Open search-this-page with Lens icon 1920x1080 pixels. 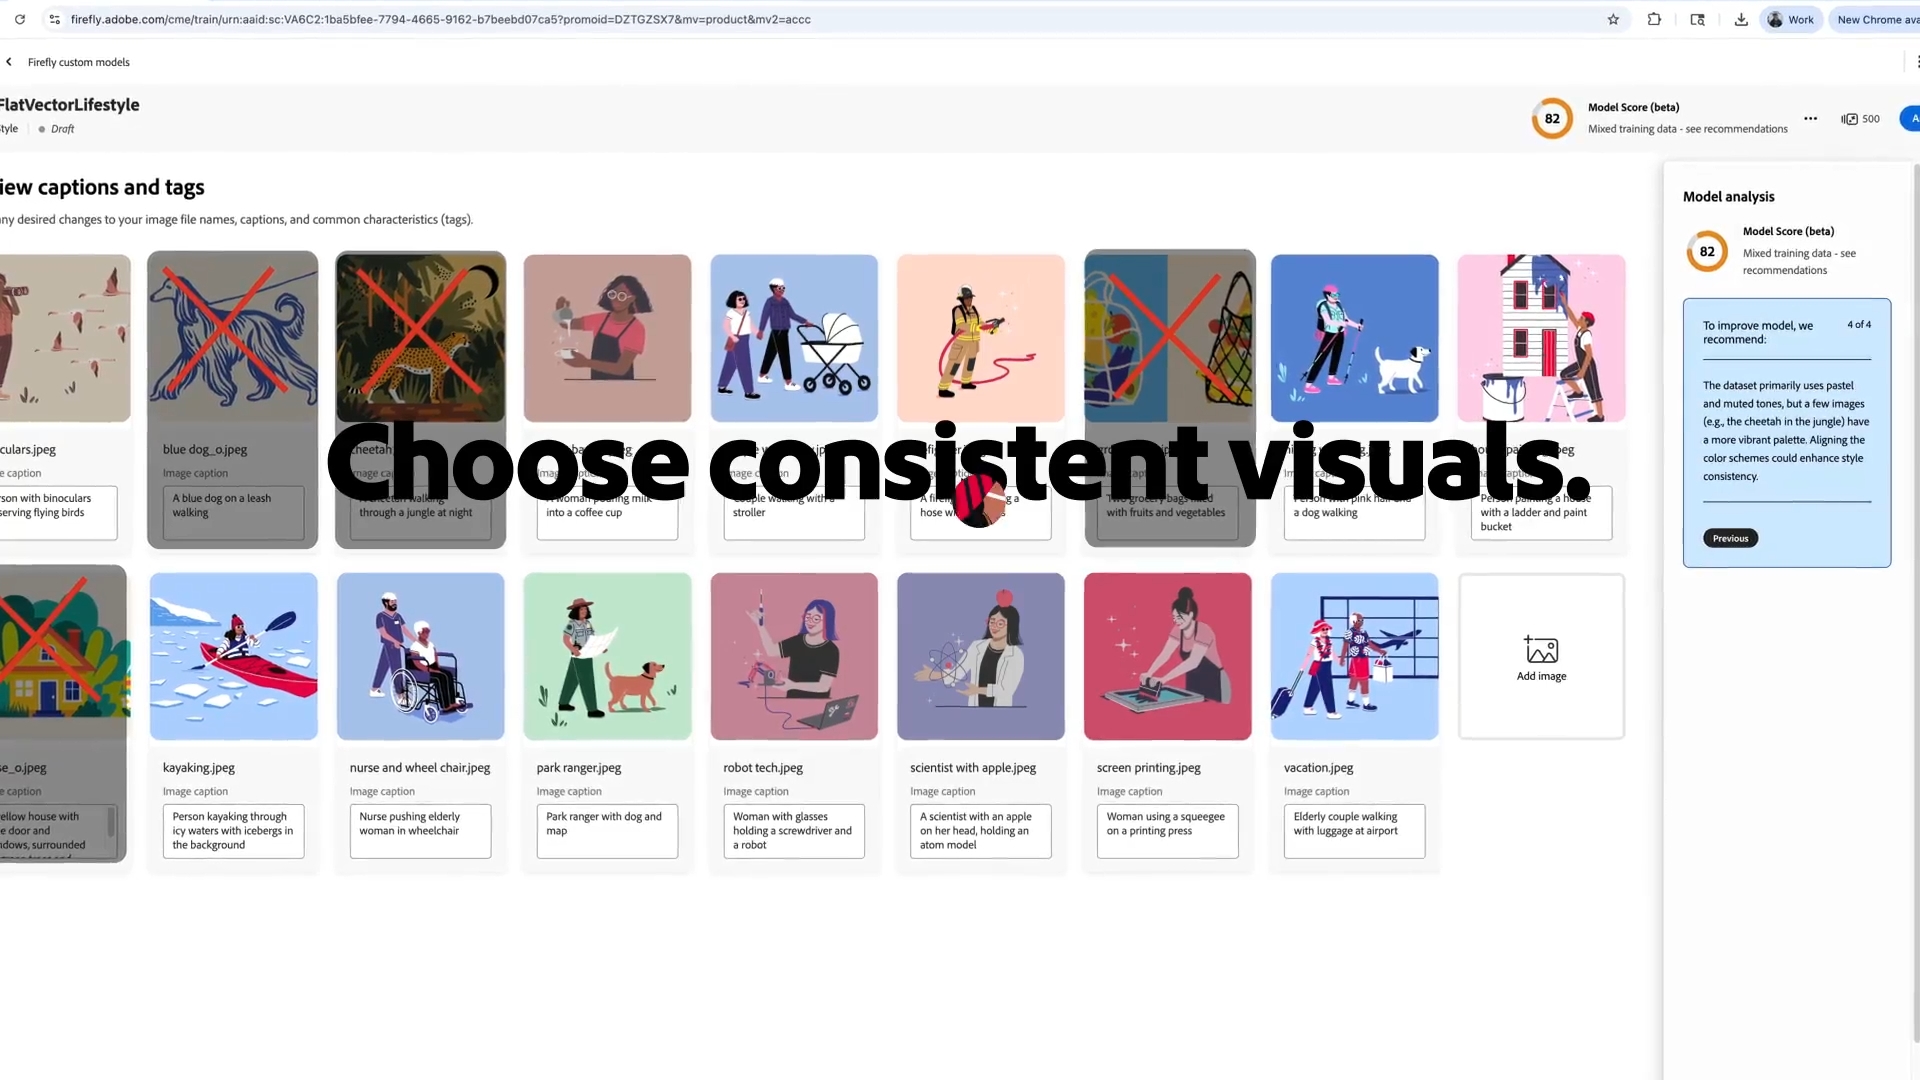1697,19
